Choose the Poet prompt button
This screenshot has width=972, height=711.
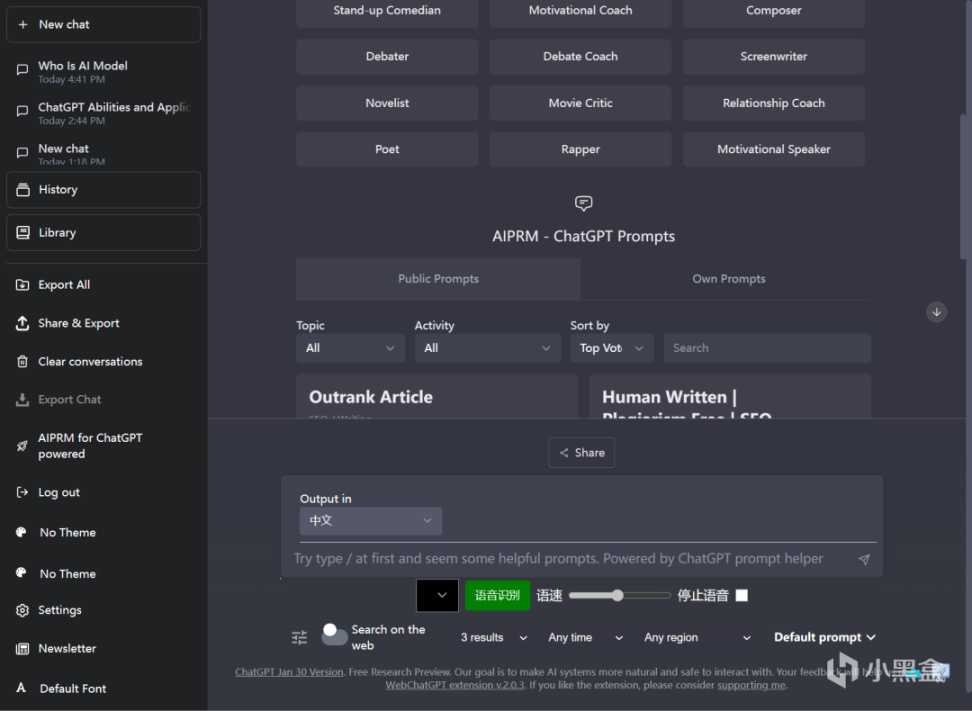pos(387,149)
